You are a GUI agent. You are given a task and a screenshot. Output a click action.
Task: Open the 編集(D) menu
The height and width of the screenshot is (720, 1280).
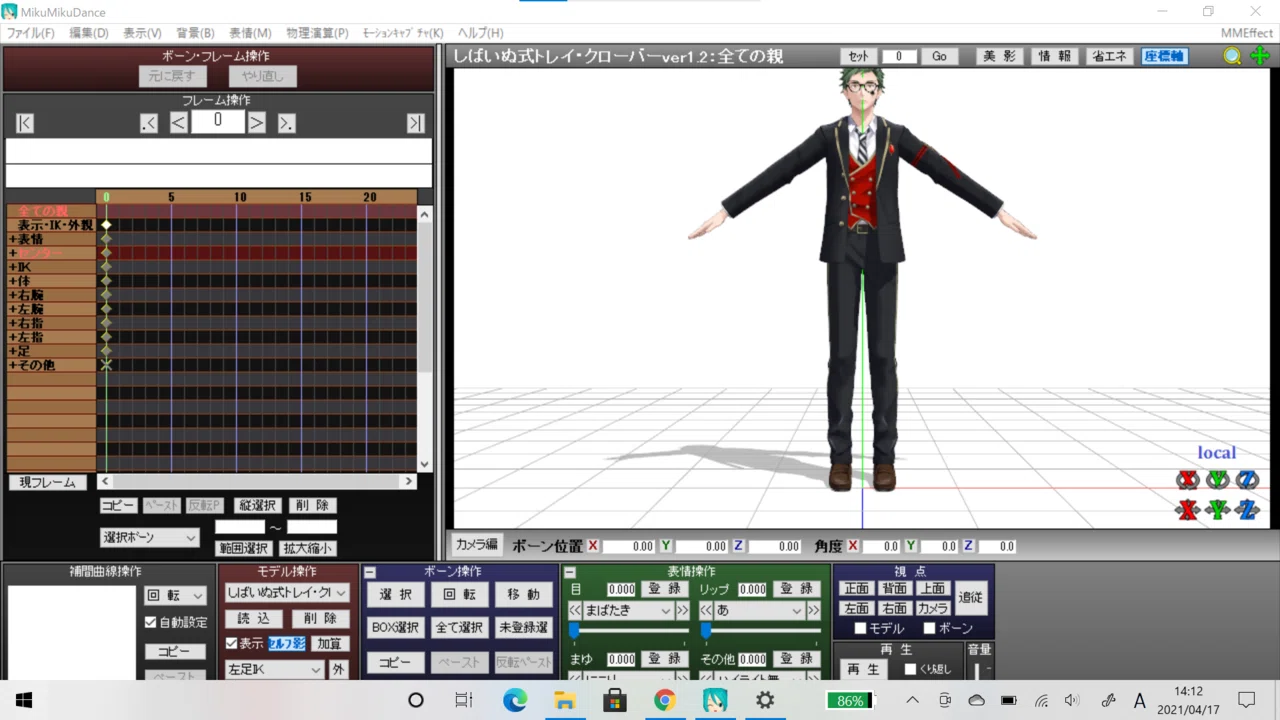pos(89,33)
